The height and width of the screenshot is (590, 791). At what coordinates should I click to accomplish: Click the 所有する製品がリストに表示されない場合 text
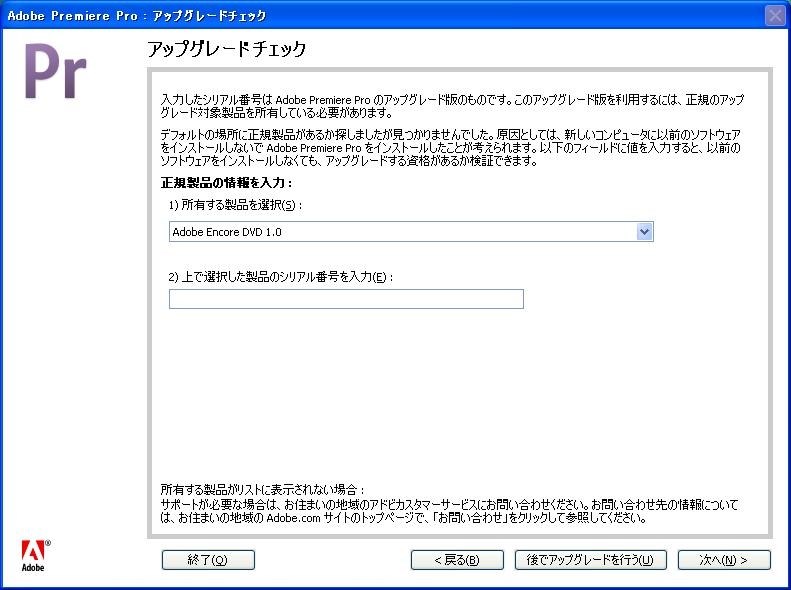pos(262,489)
